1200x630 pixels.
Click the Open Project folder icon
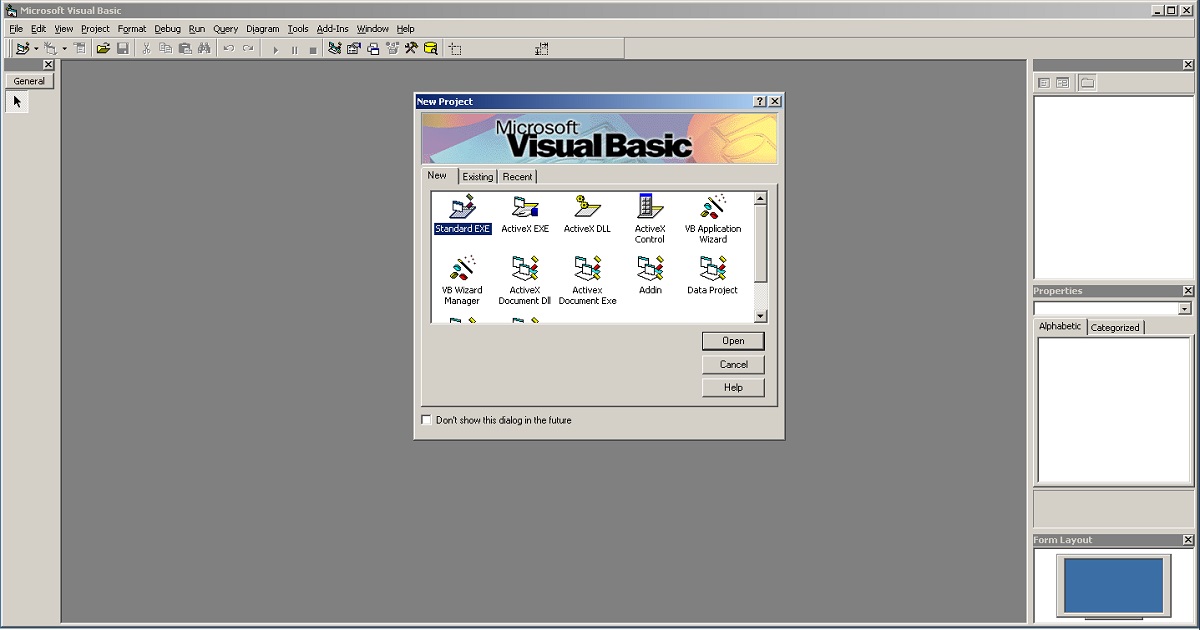coord(103,48)
